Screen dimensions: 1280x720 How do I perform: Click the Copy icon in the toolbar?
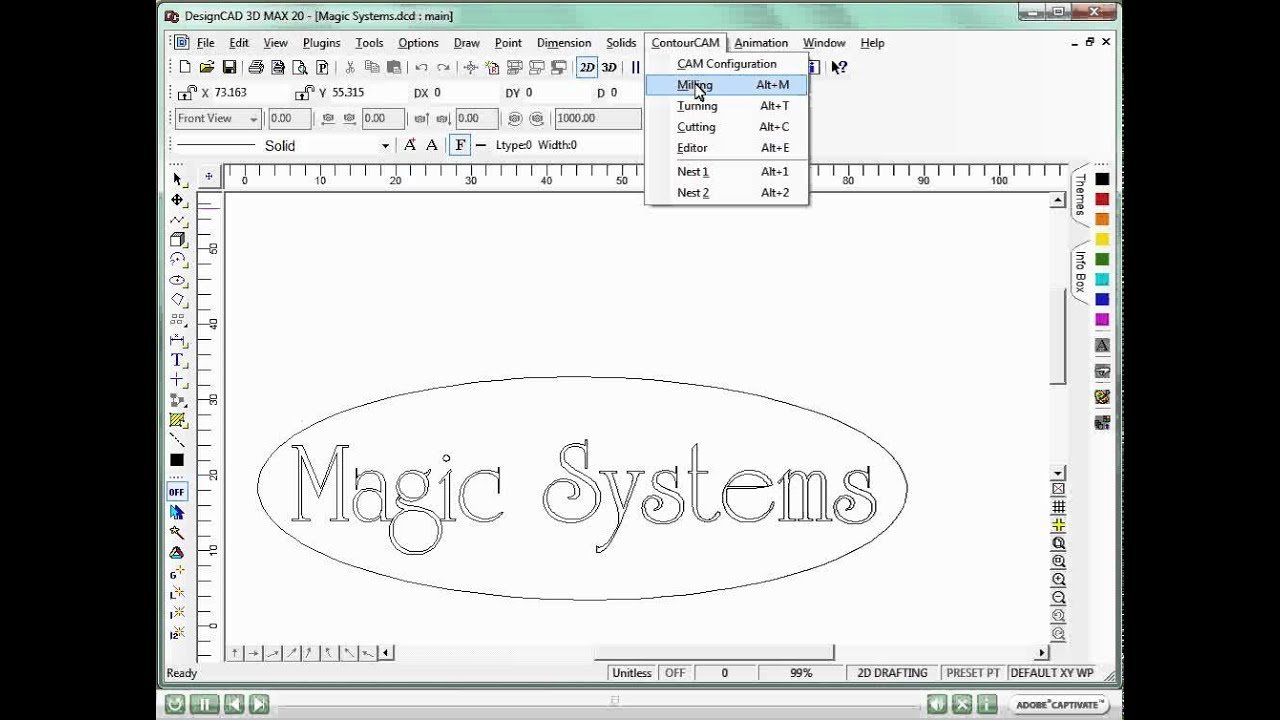click(372, 67)
